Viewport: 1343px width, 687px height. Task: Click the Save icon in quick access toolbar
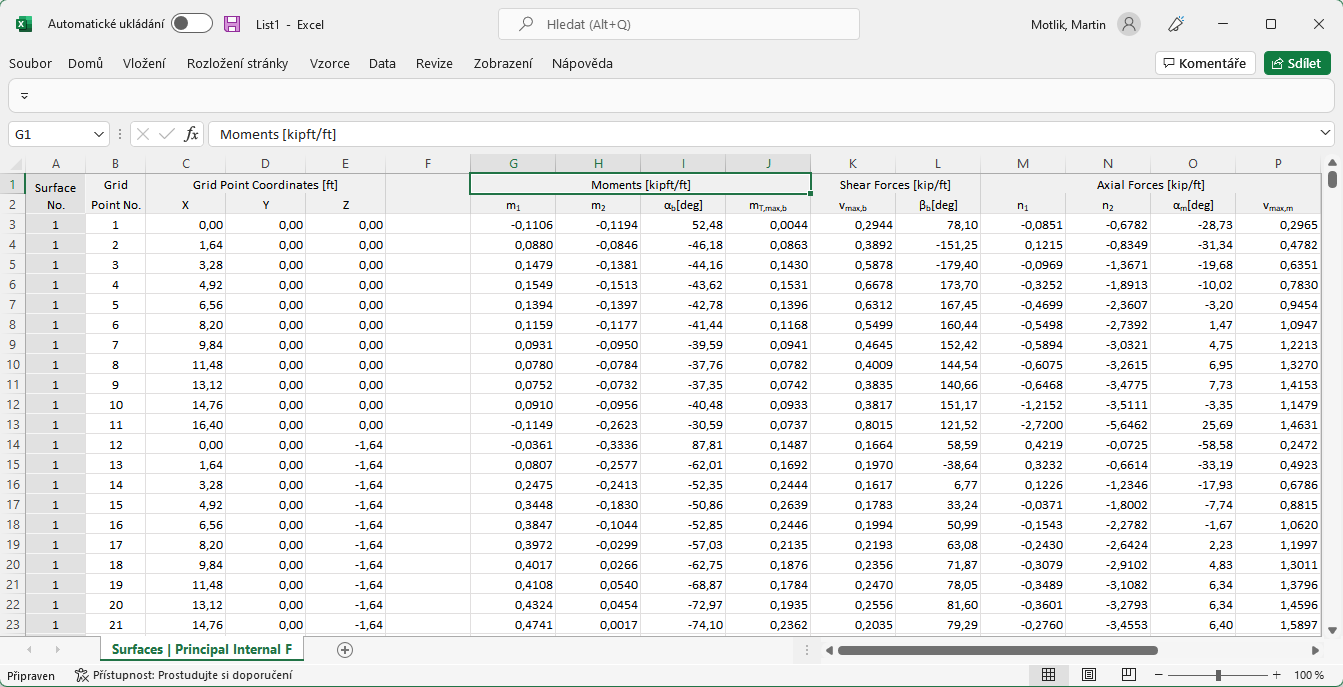(x=232, y=25)
